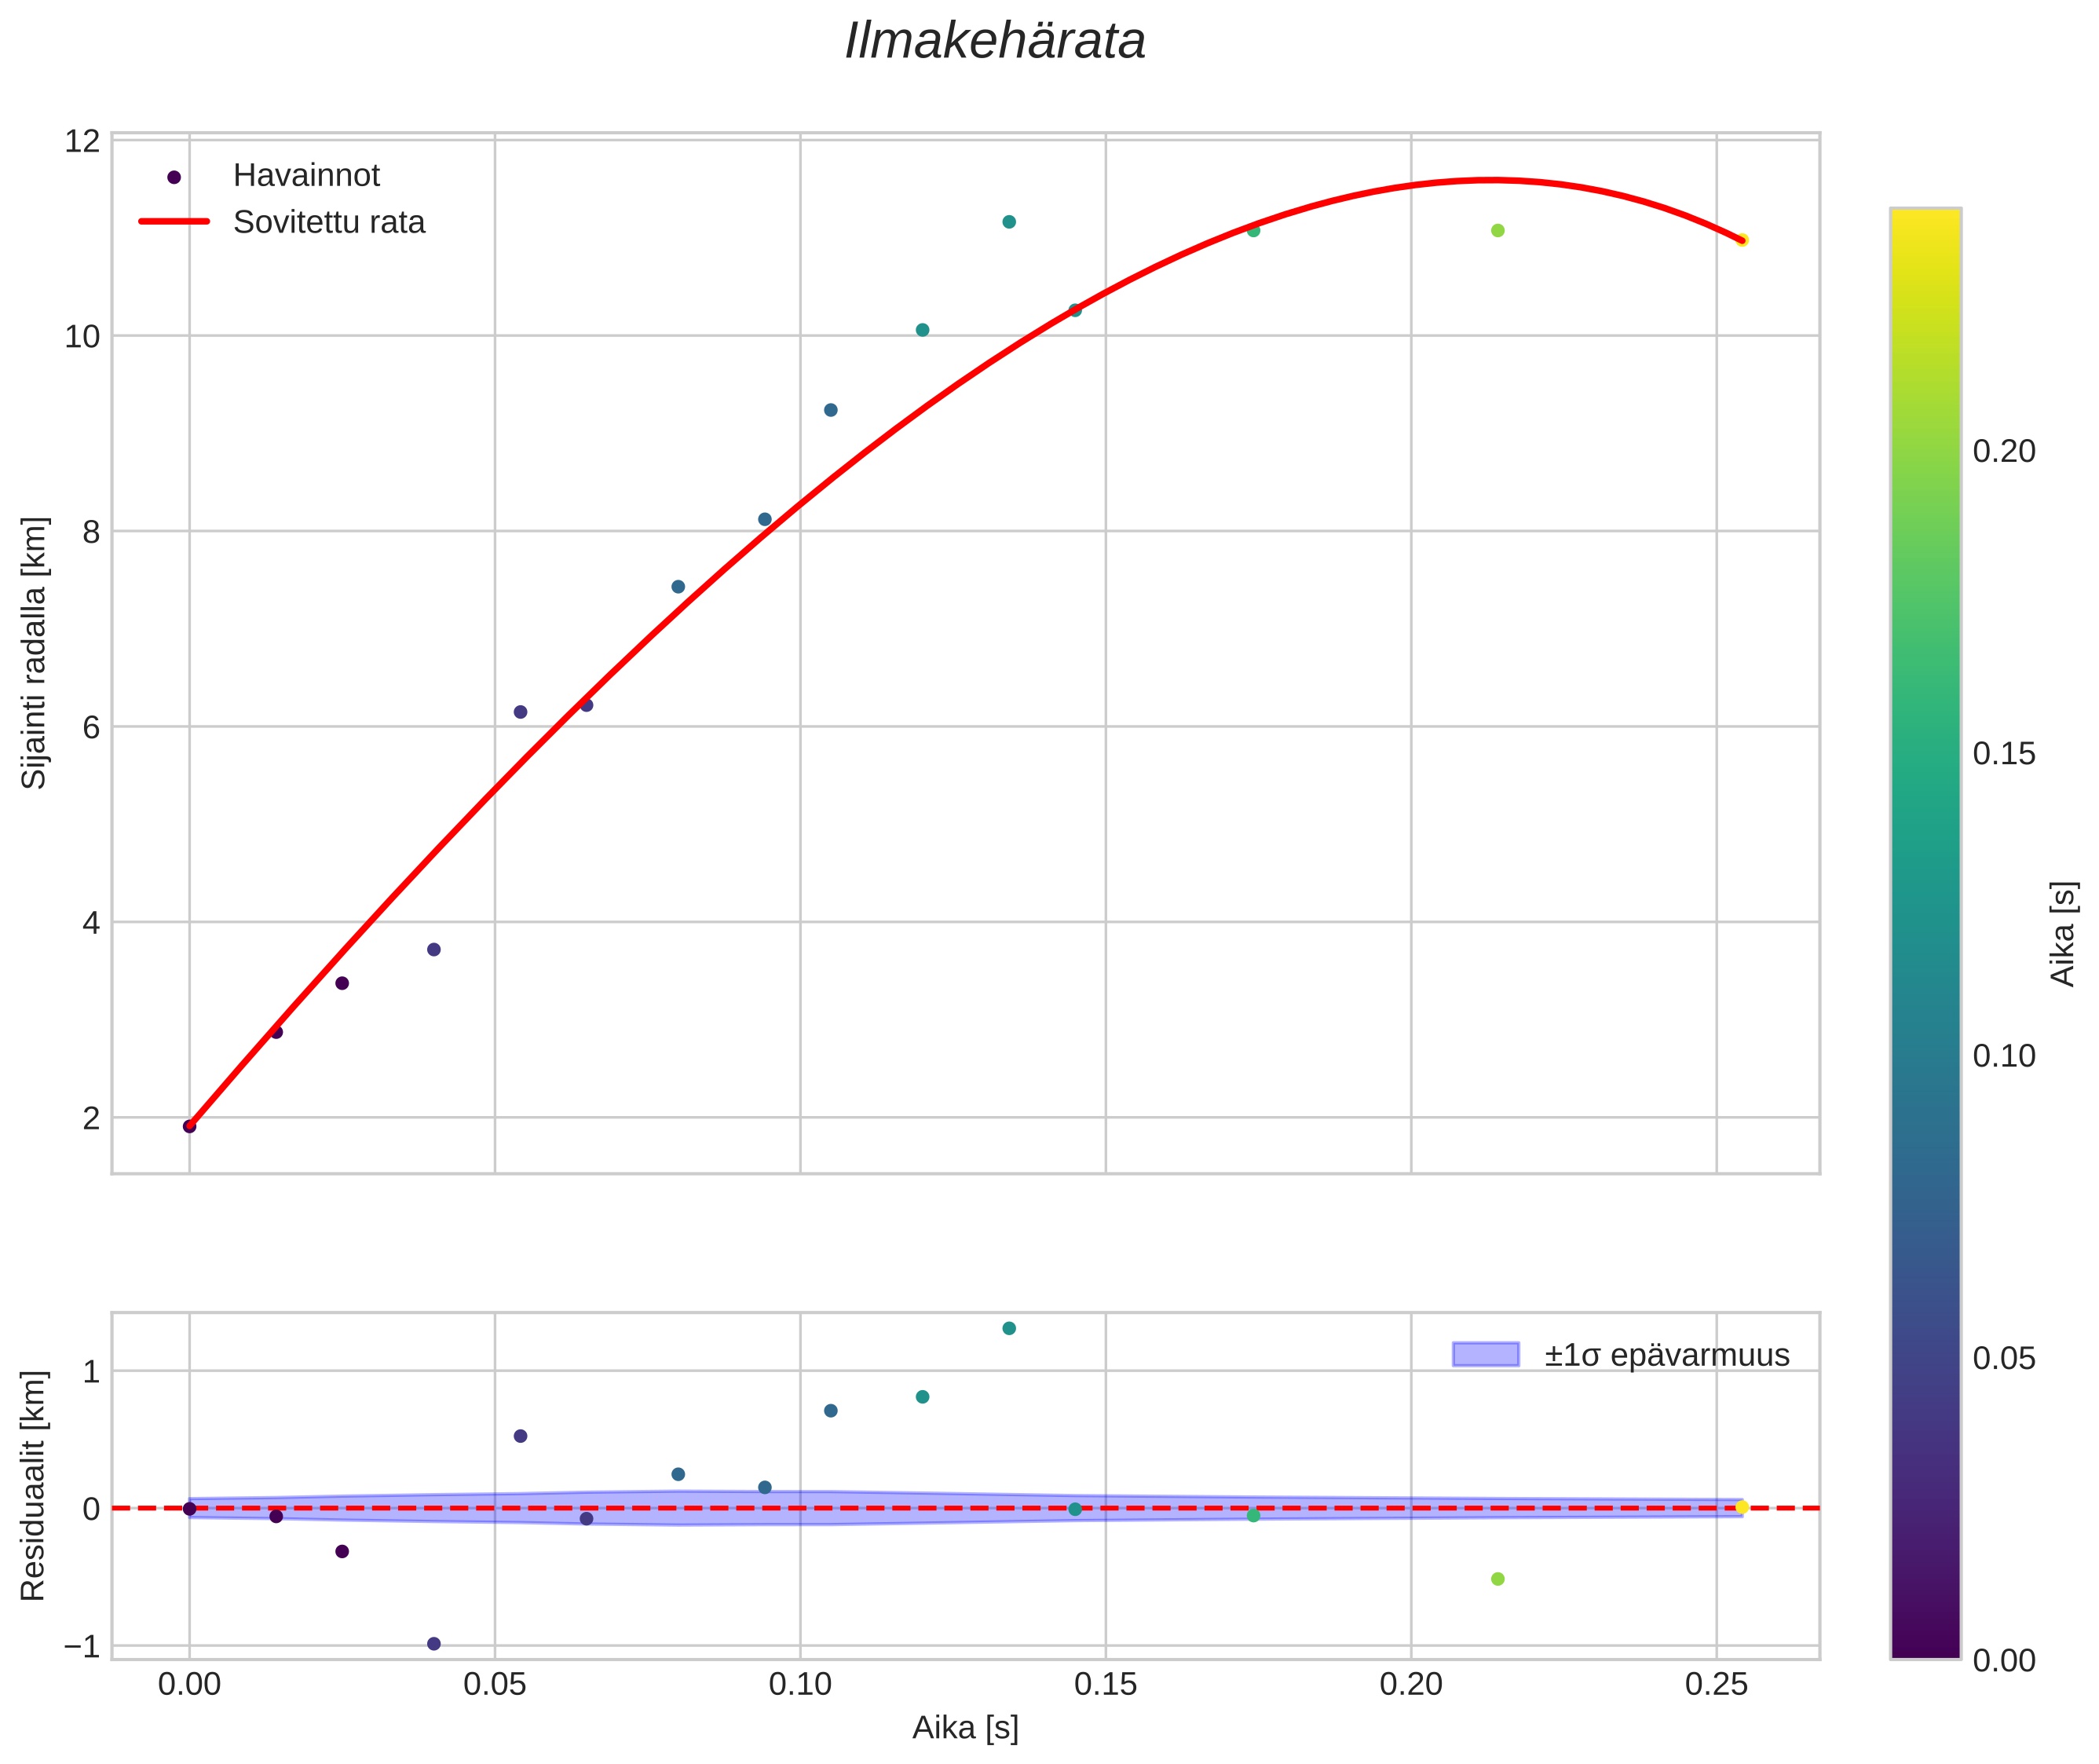Click the Havainnot legend text
This screenshot has height=1764, width=2099.
(x=306, y=176)
